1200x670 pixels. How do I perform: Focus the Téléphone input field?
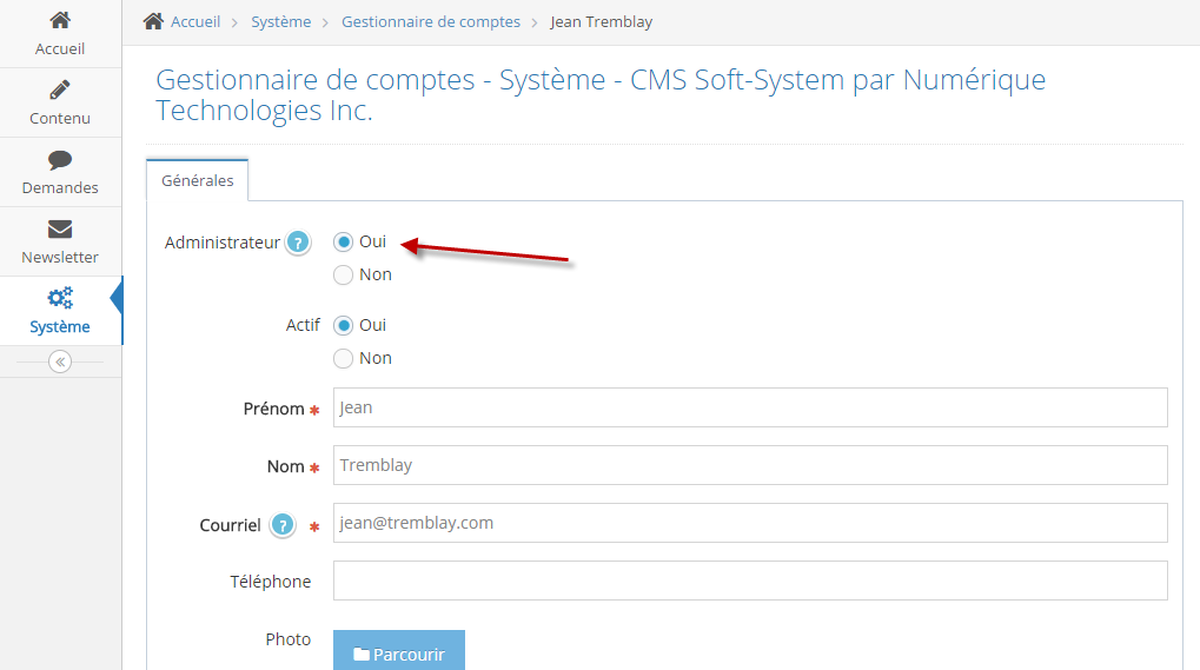click(x=750, y=580)
